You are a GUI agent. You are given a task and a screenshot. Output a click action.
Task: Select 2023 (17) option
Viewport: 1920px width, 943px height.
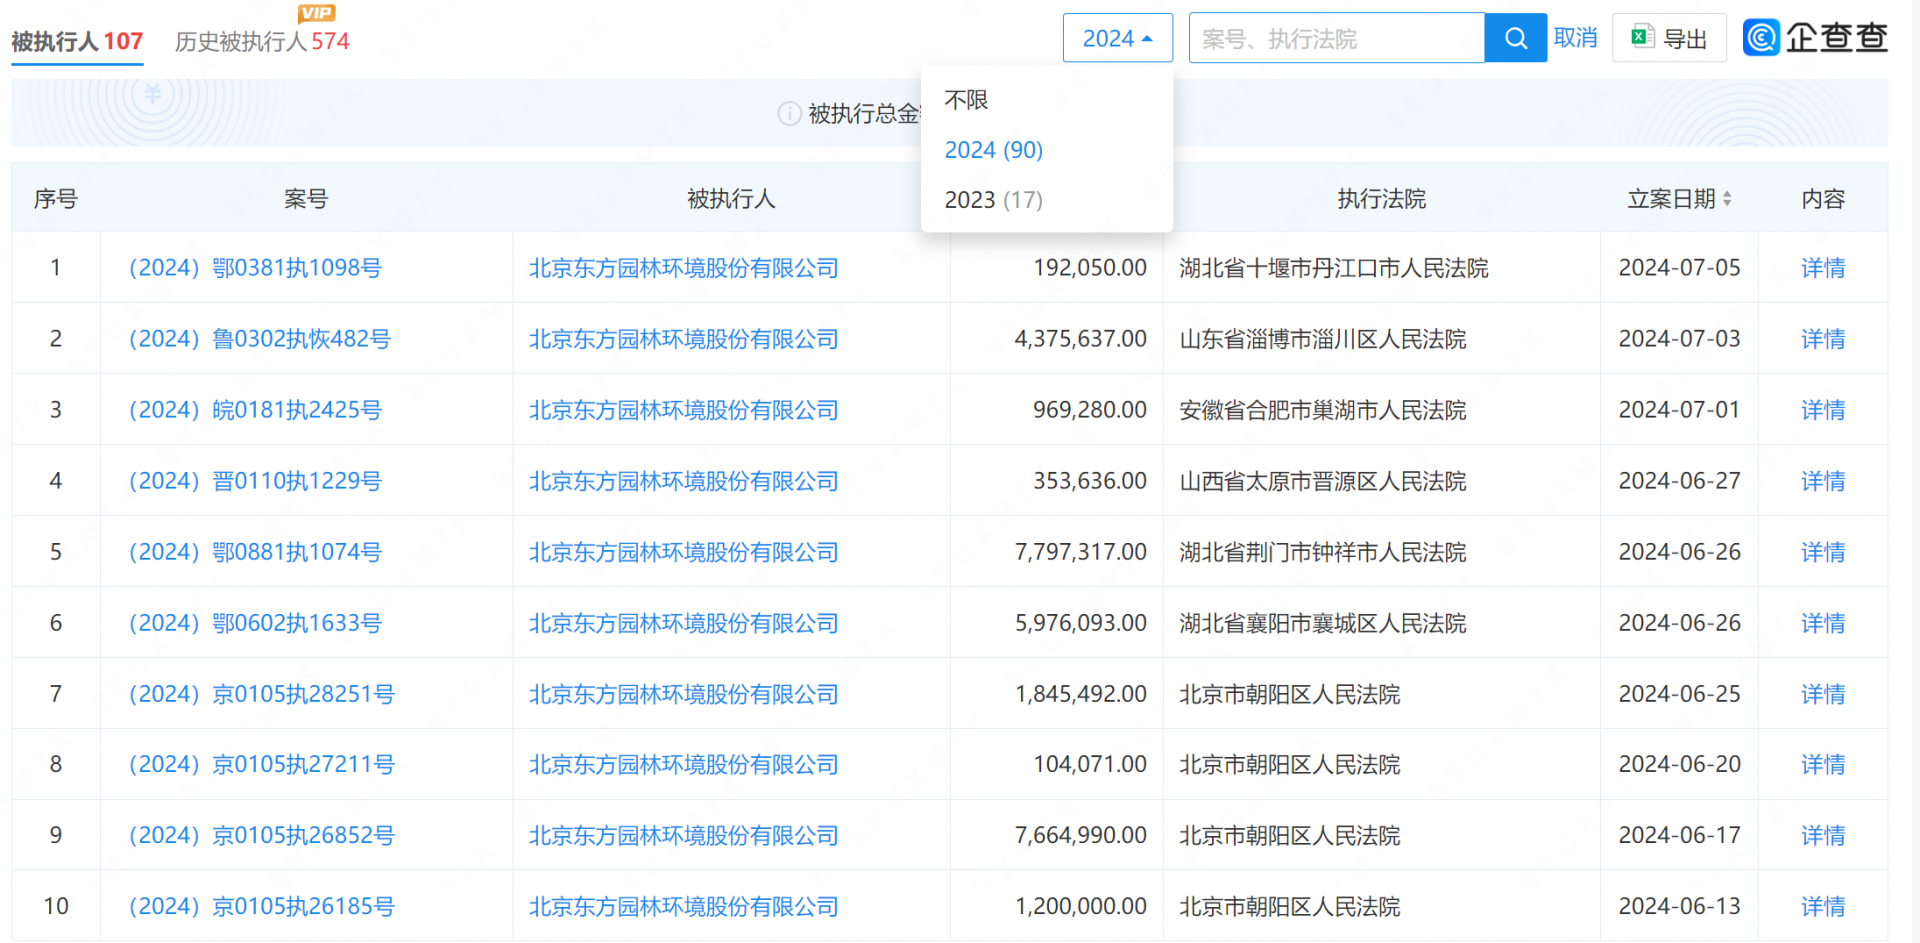(x=994, y=200)
